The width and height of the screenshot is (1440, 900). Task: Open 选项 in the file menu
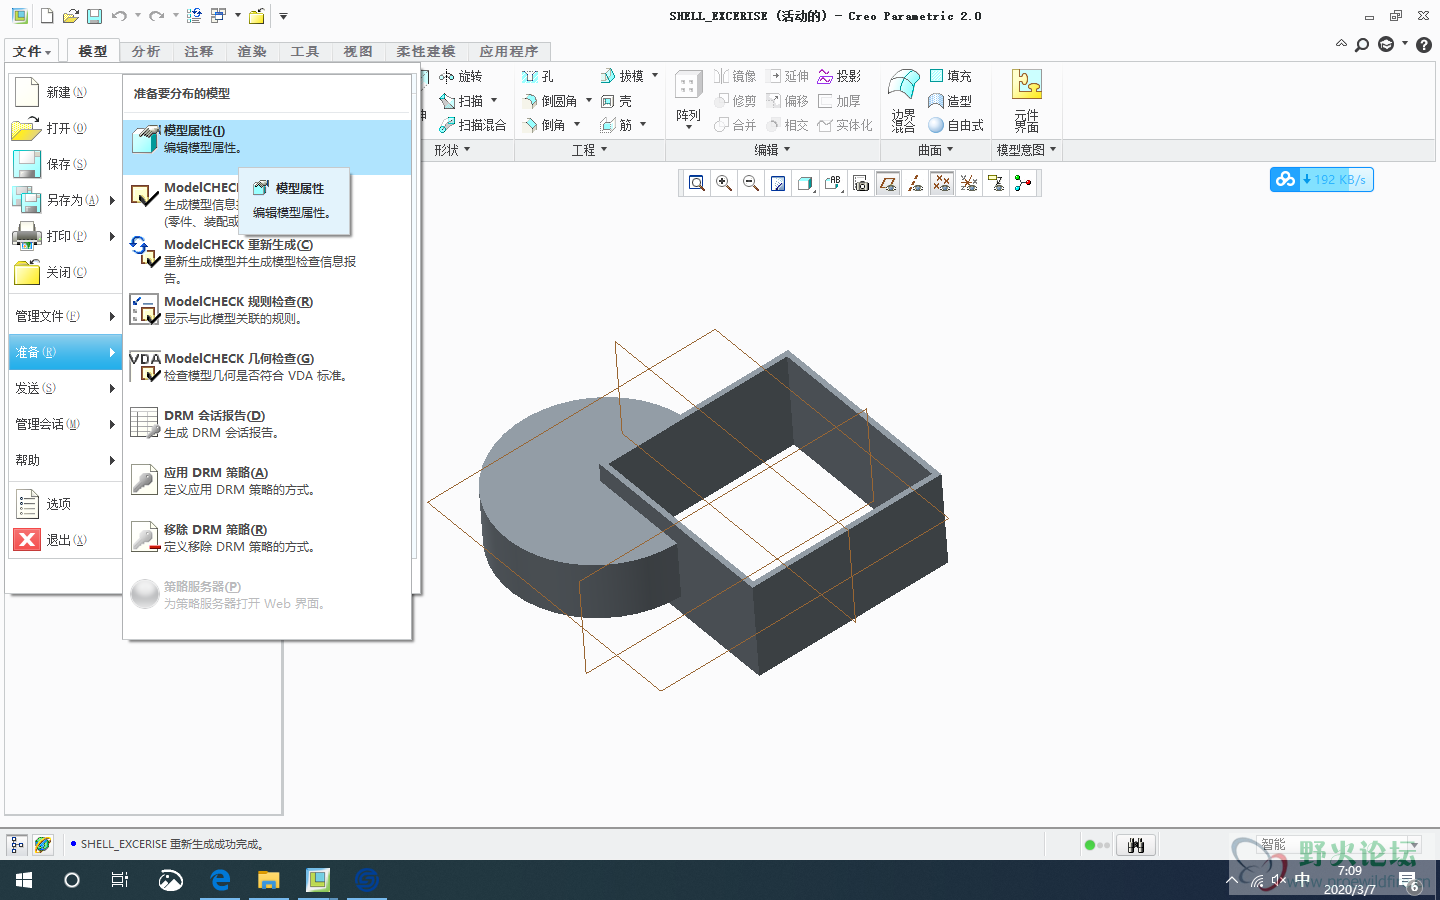point(65,504)
